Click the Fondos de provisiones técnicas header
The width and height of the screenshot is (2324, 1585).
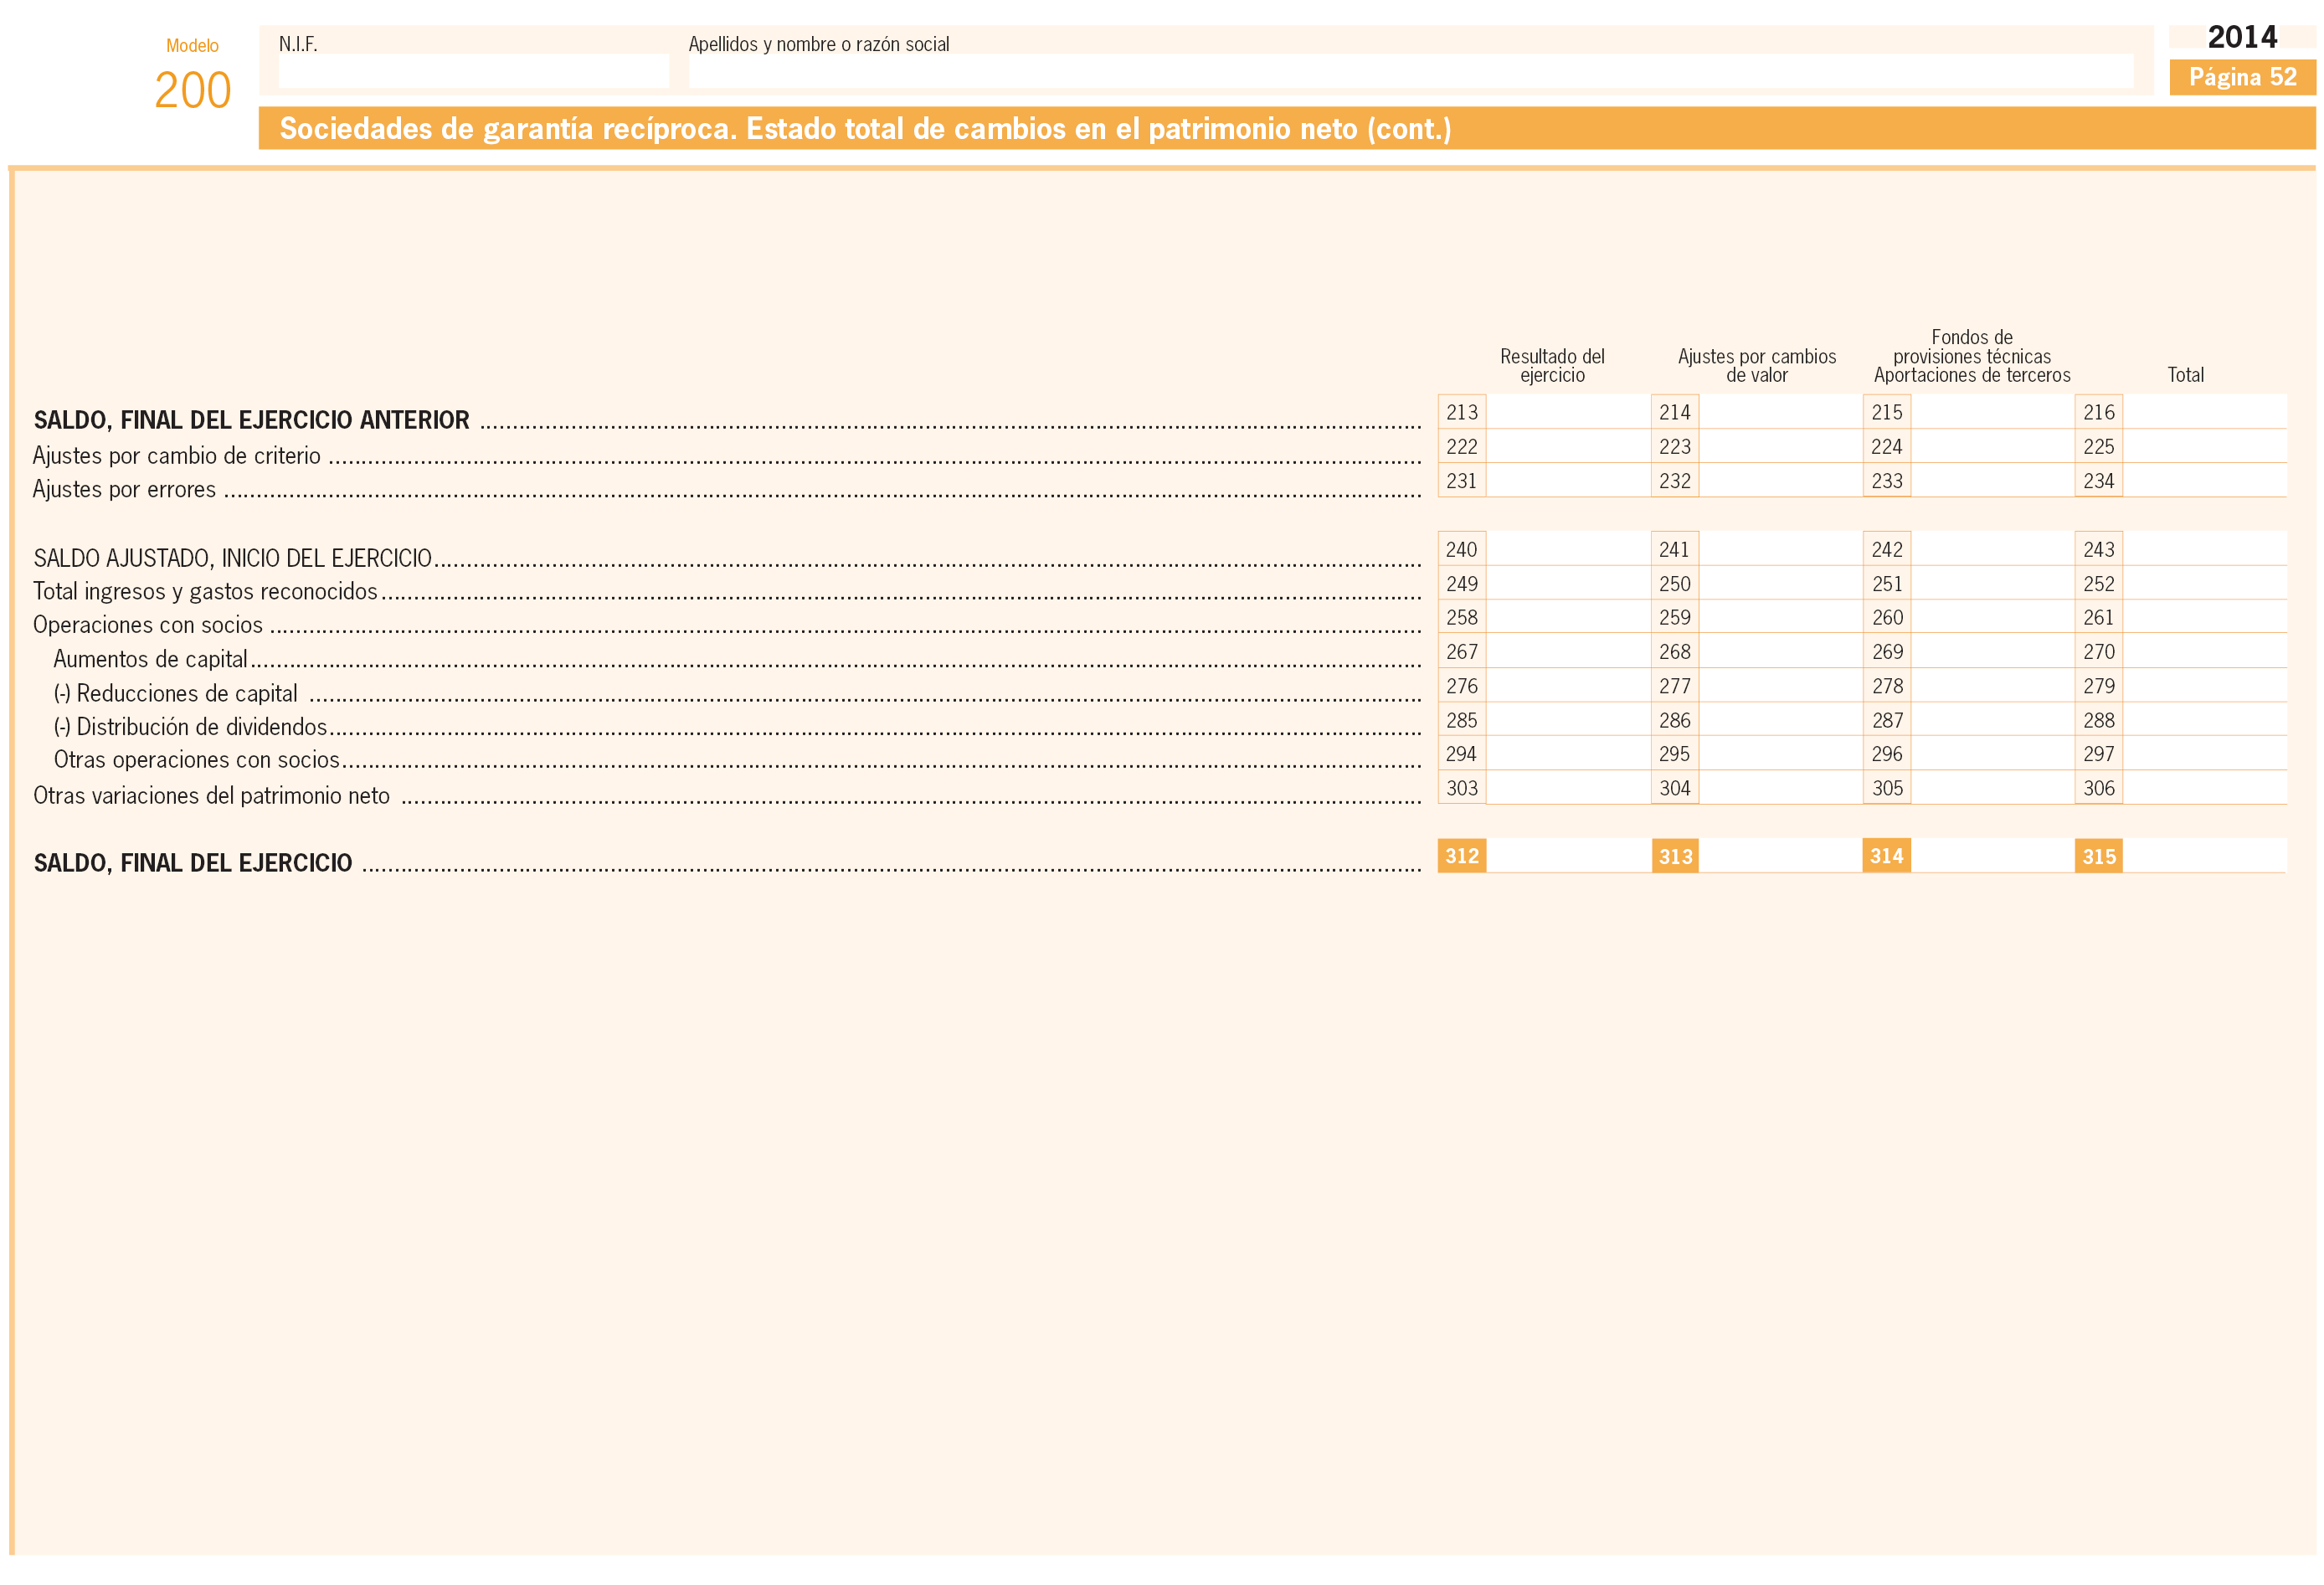(1972, 356)
